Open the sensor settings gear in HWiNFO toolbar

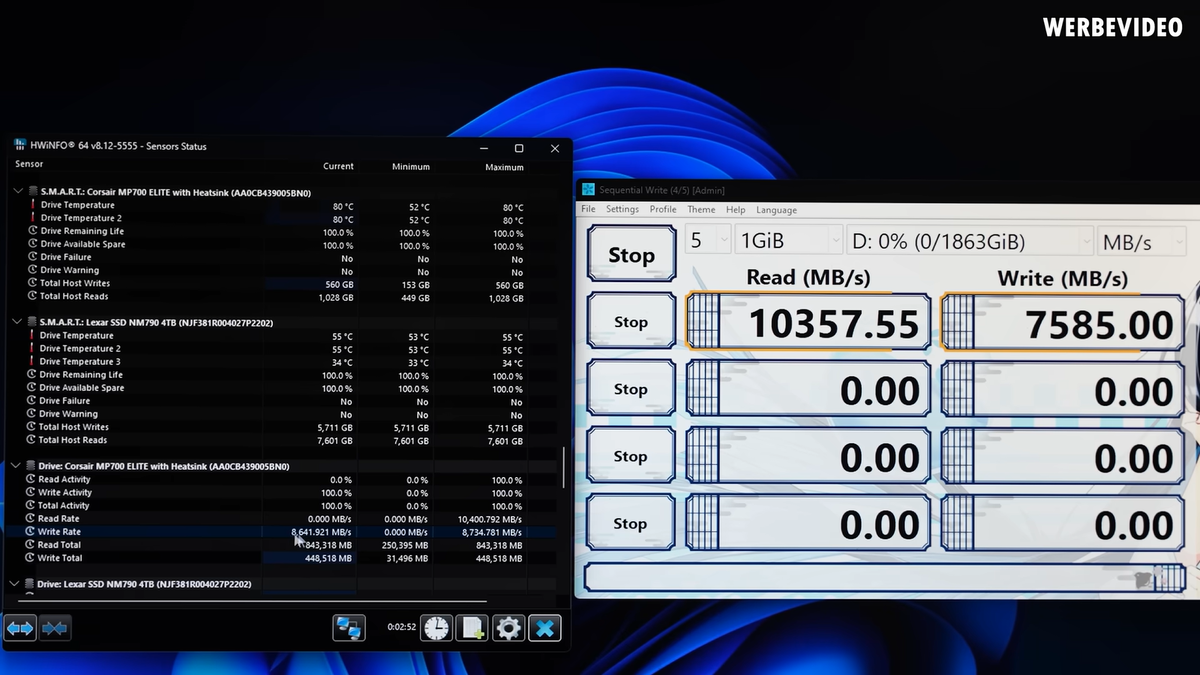coord(508,627)
